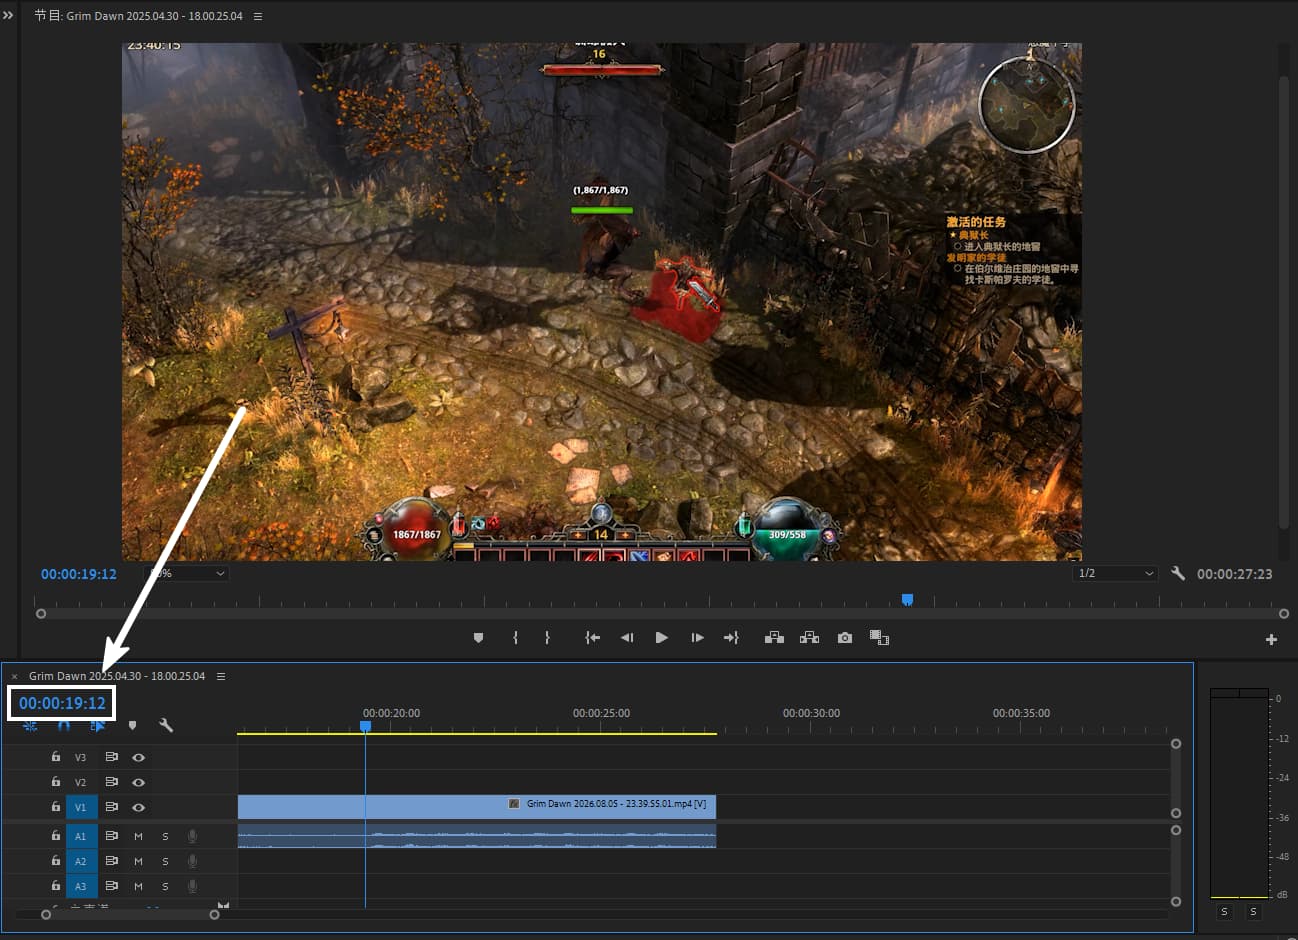Click the Extract button
The width and height of the screenshot is (1298, 940).
tap(809, 638)
